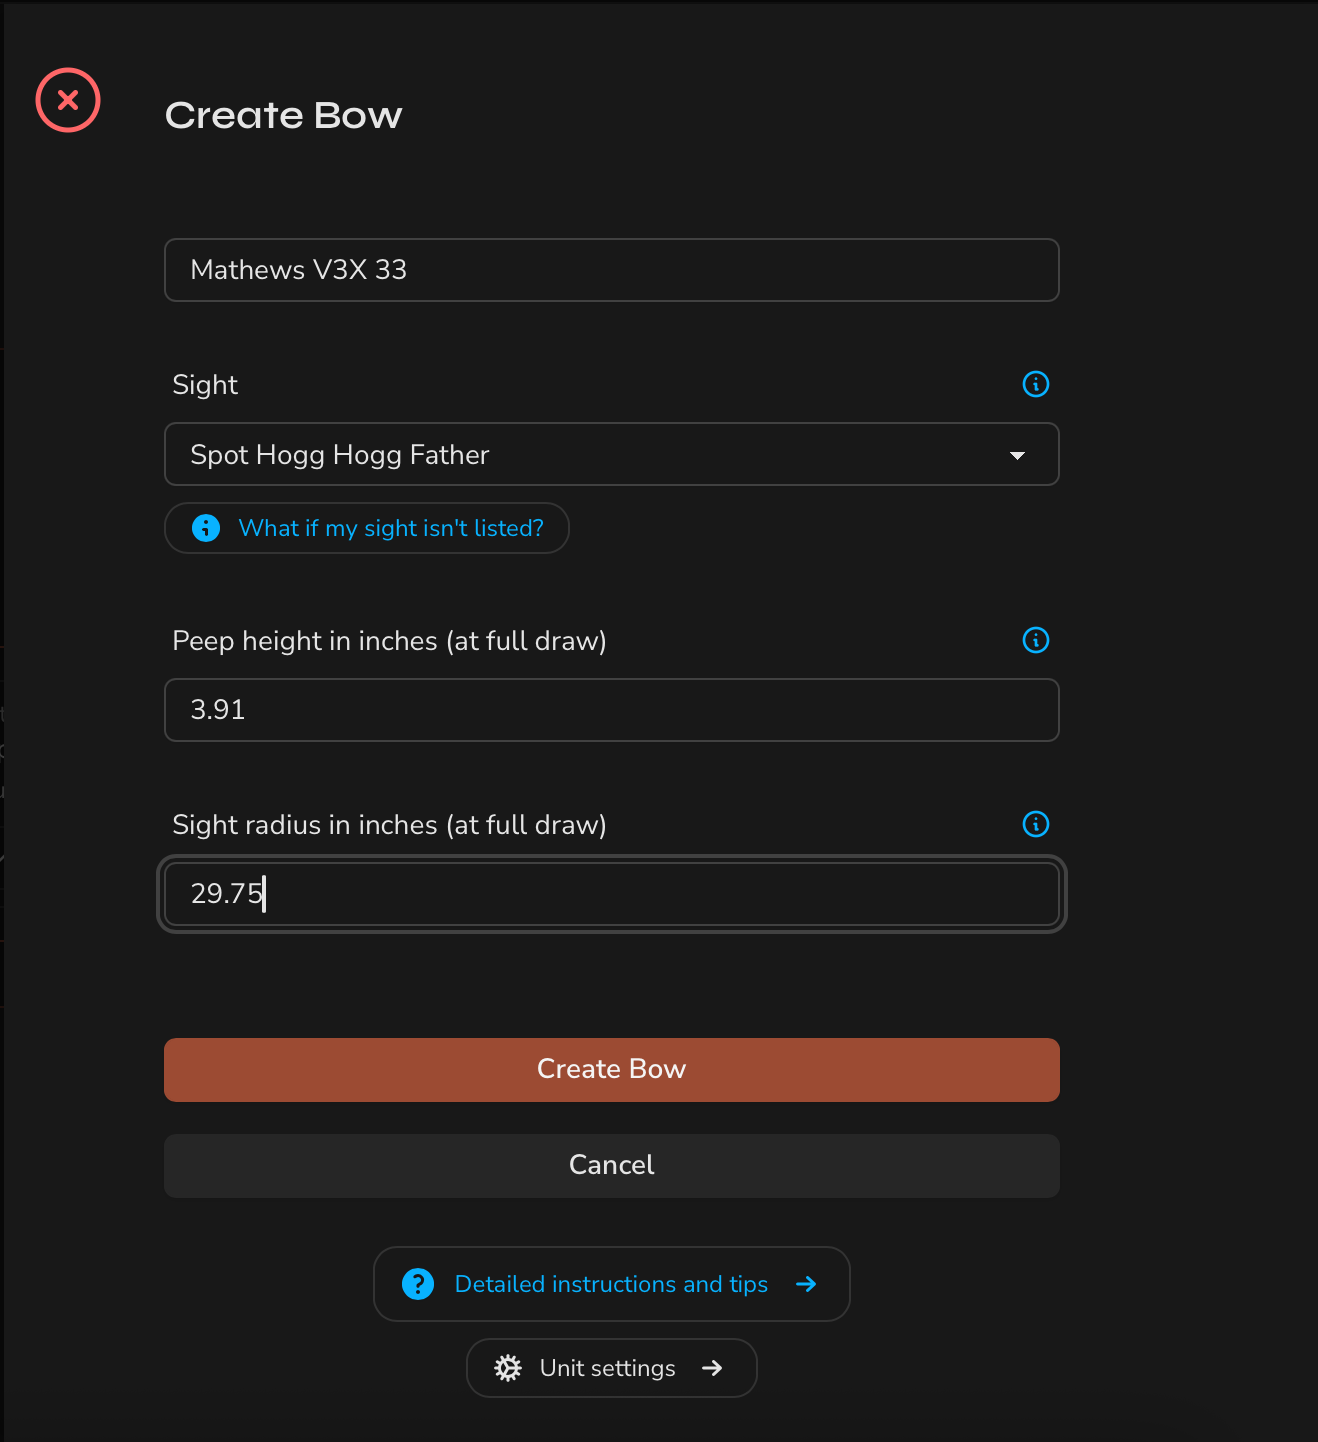
Task: Click the Peep height input showing 3.91
Action: click(611, 710)
